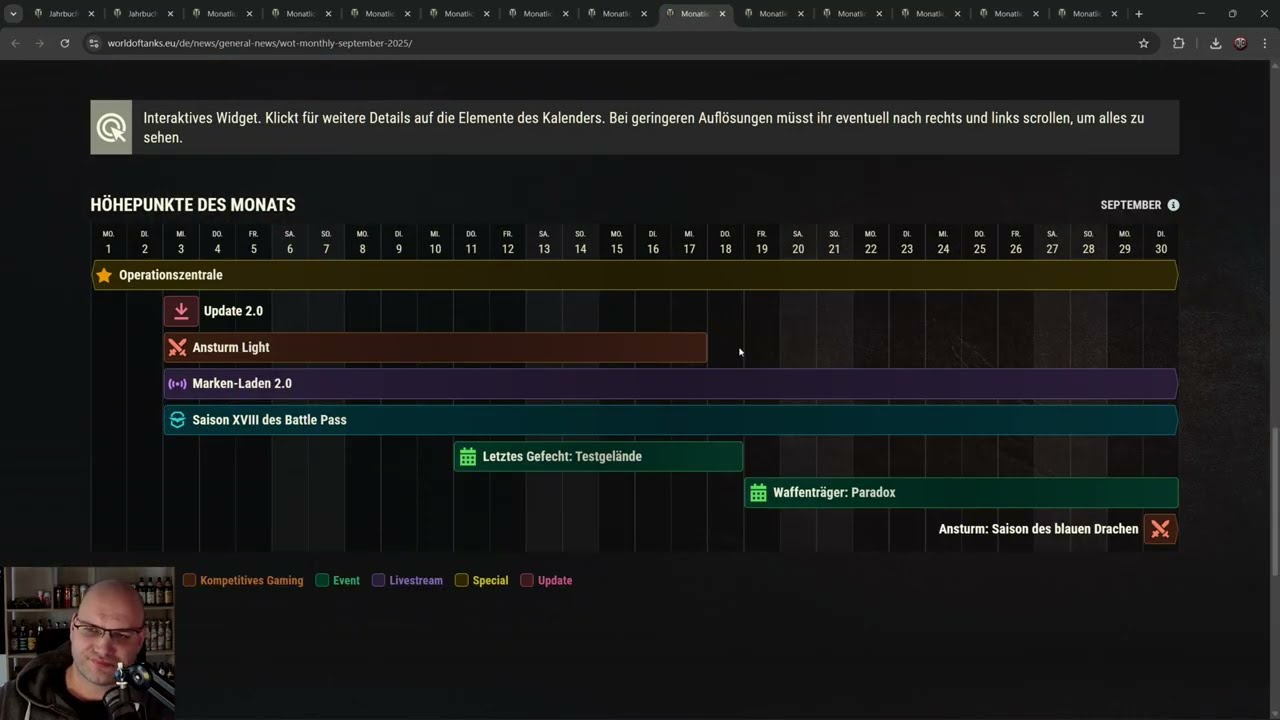Open Ansturm: Saison des blauen Drachen label
This screenshot has width=1280, height=720.
coord(1038,529)
